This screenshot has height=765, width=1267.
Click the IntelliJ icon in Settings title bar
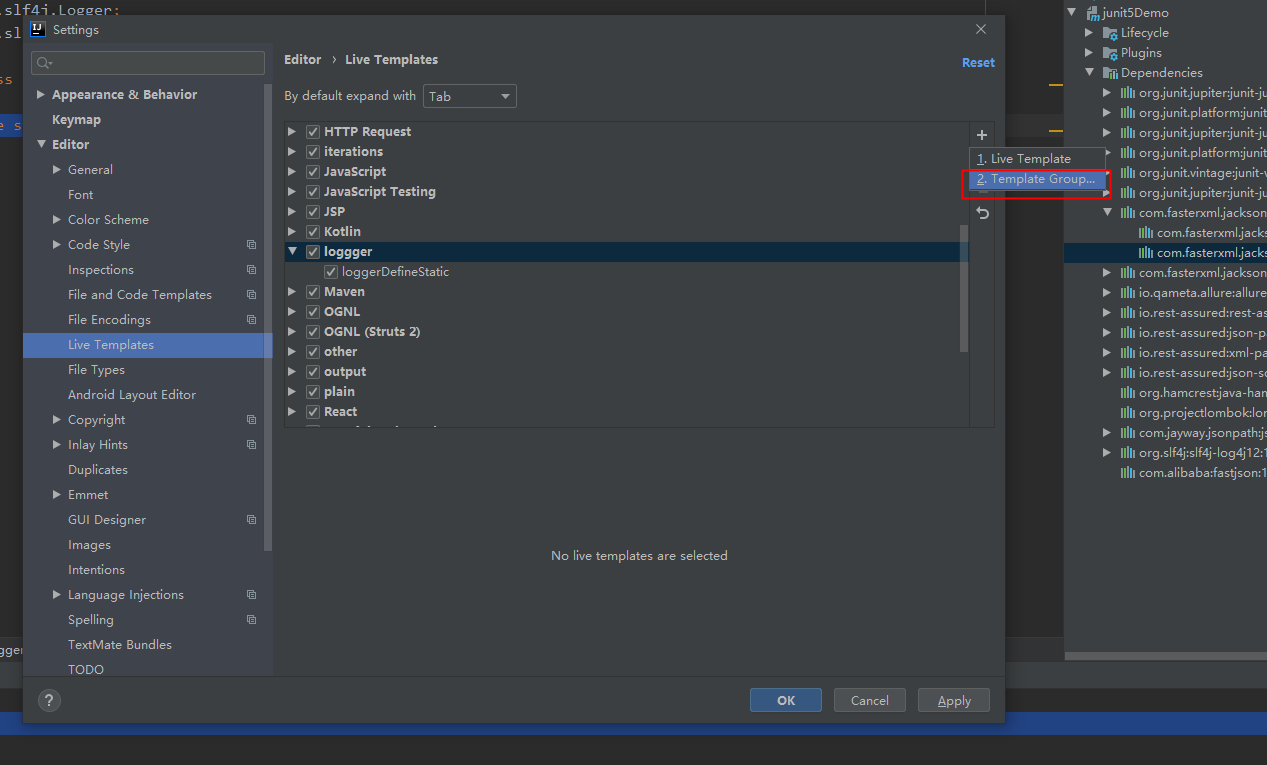click(38, 29)
